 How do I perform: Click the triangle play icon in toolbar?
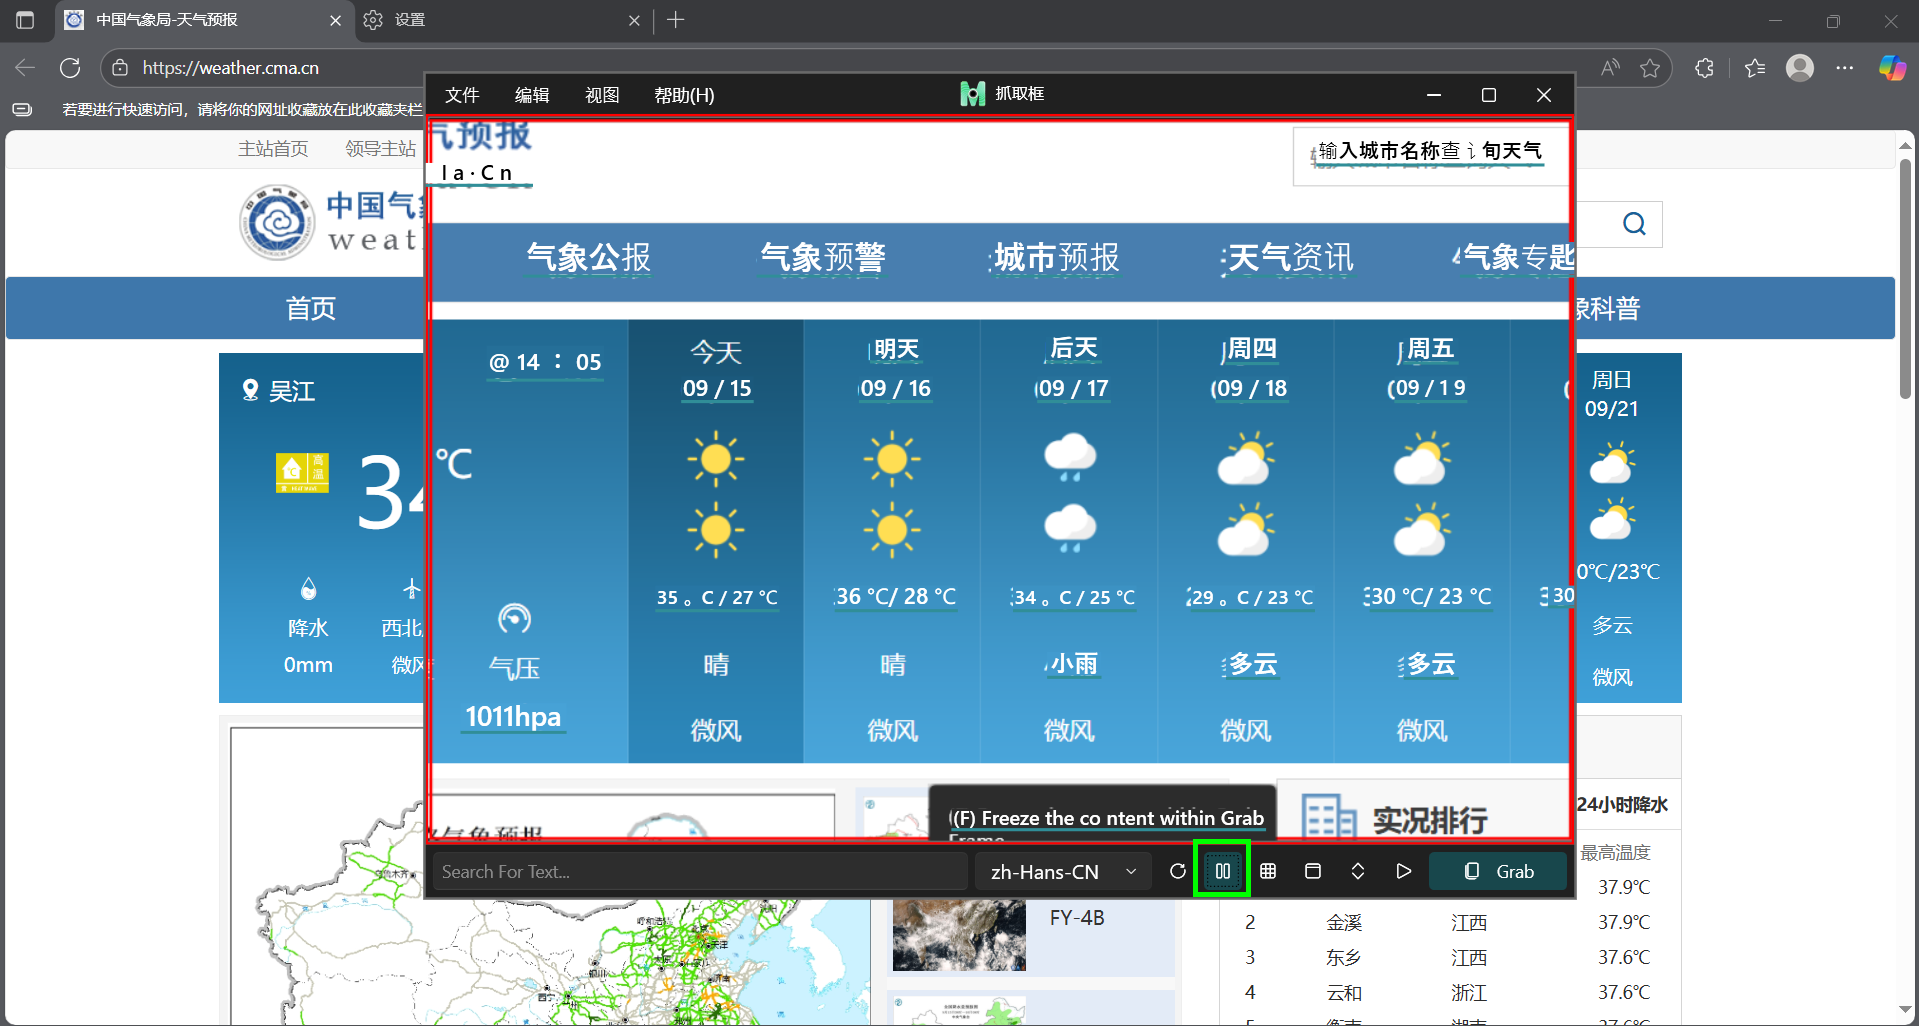(1403, 871)
